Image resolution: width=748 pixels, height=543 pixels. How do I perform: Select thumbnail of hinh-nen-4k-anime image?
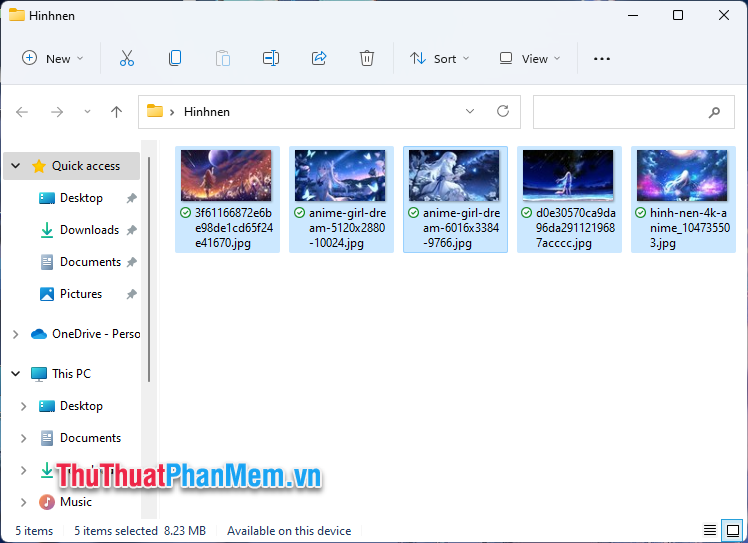[x=682, y=176]
